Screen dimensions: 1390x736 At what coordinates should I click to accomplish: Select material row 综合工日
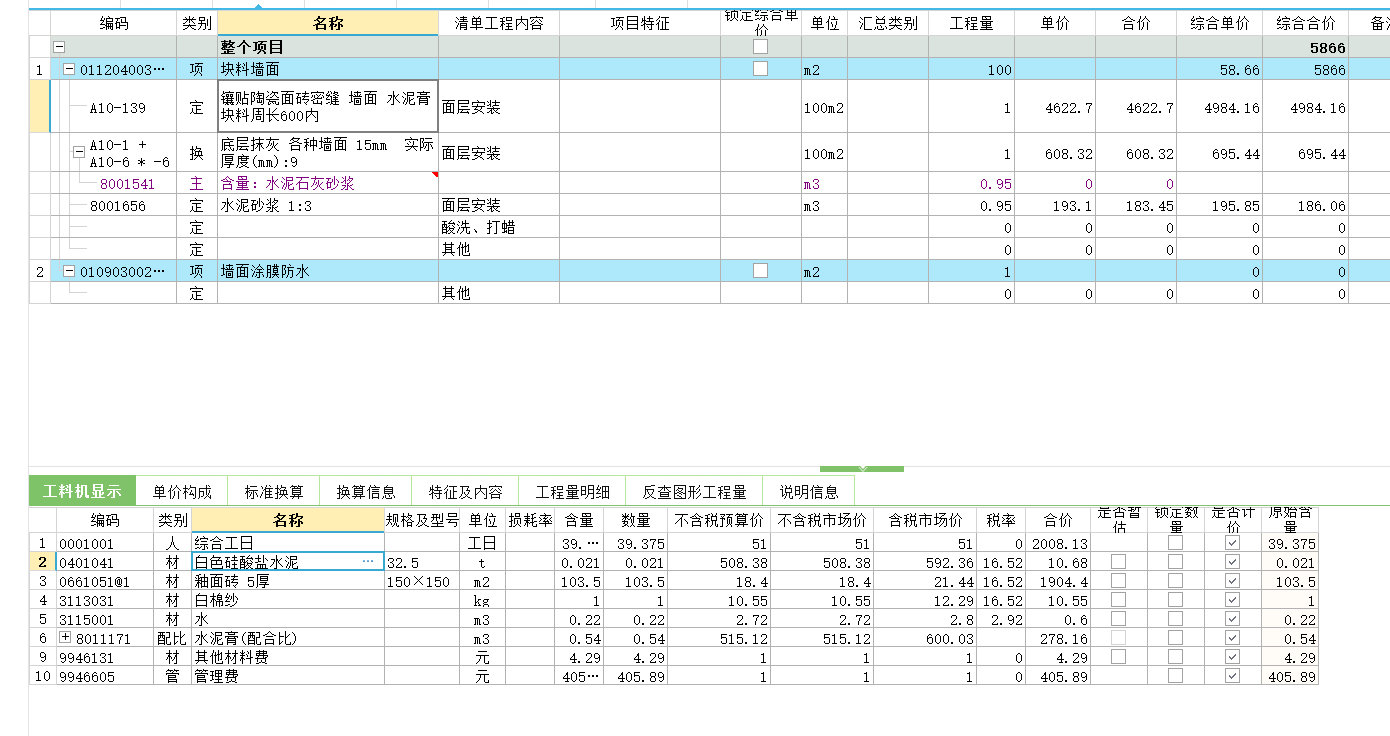pos(288,543)
